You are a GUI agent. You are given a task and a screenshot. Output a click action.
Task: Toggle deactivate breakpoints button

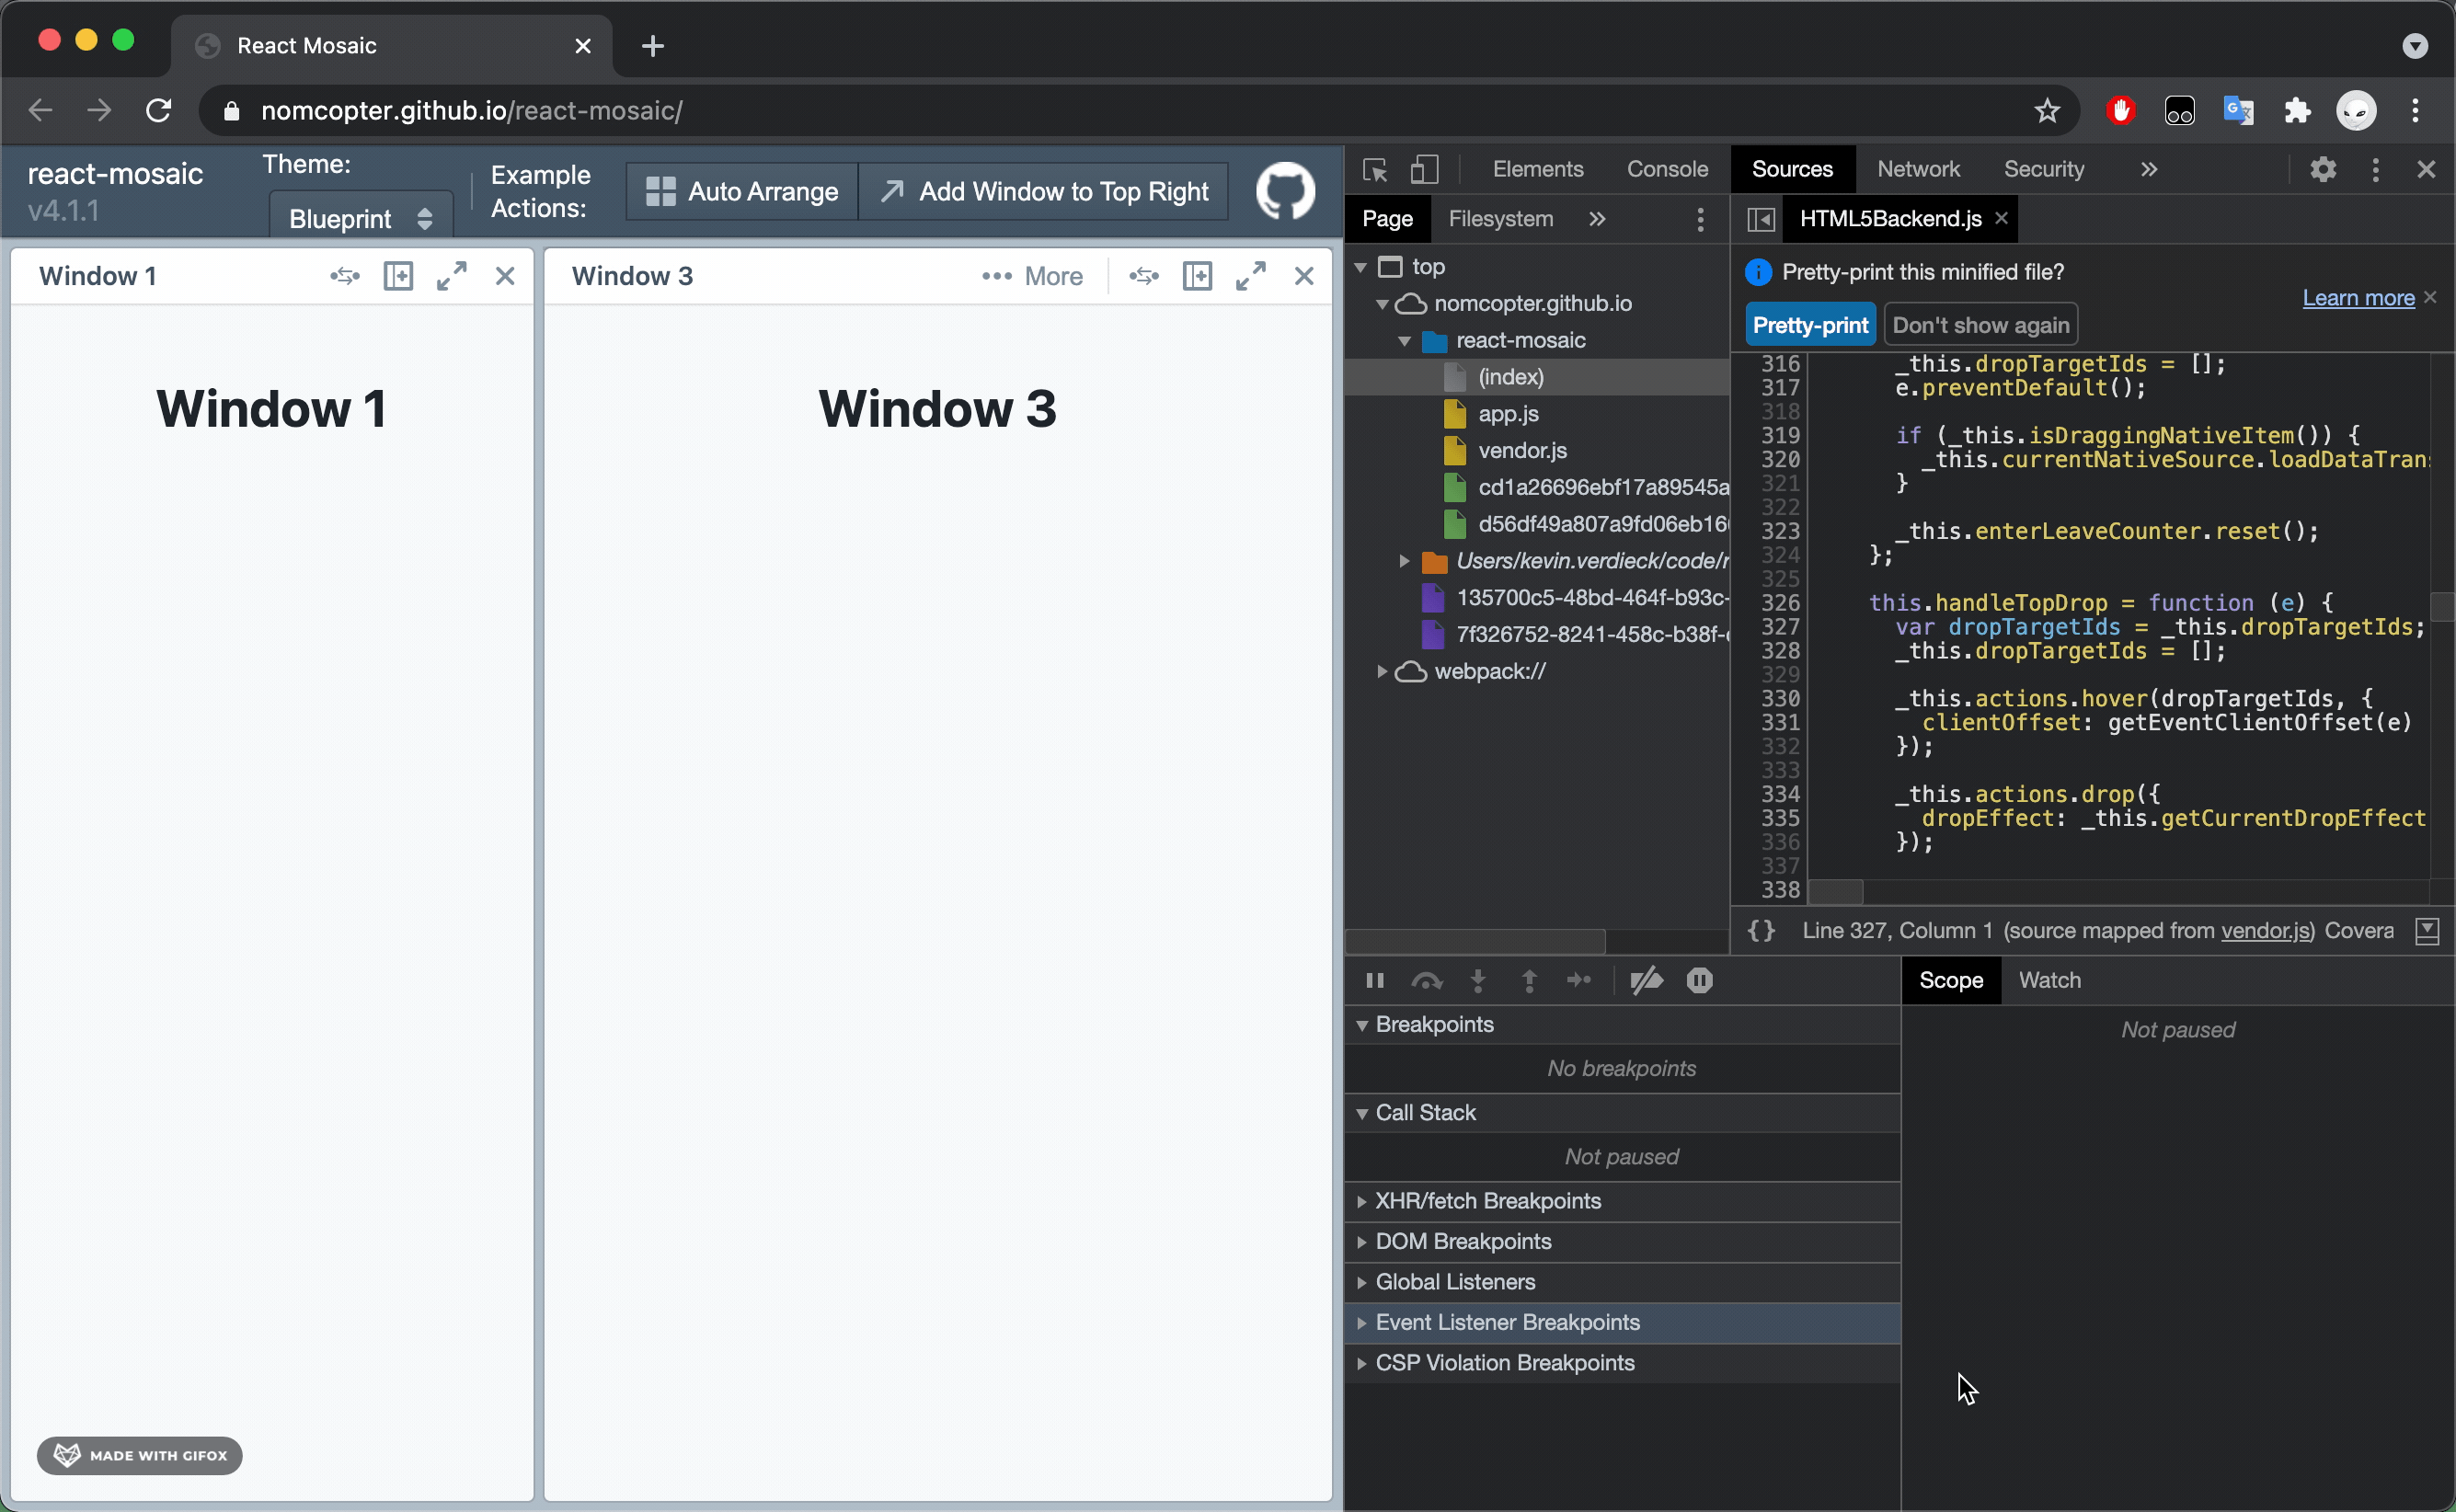(1646, 981)
